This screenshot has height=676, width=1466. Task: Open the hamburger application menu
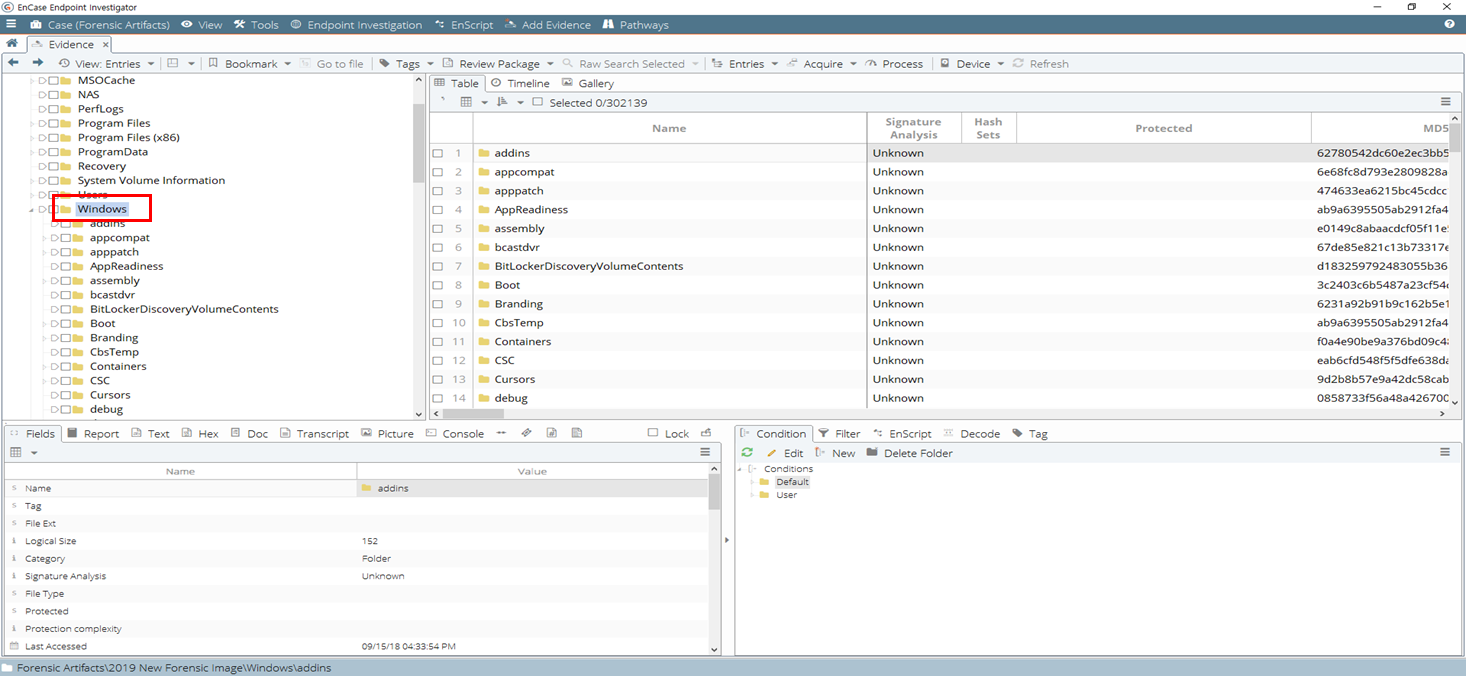point(11,24)
